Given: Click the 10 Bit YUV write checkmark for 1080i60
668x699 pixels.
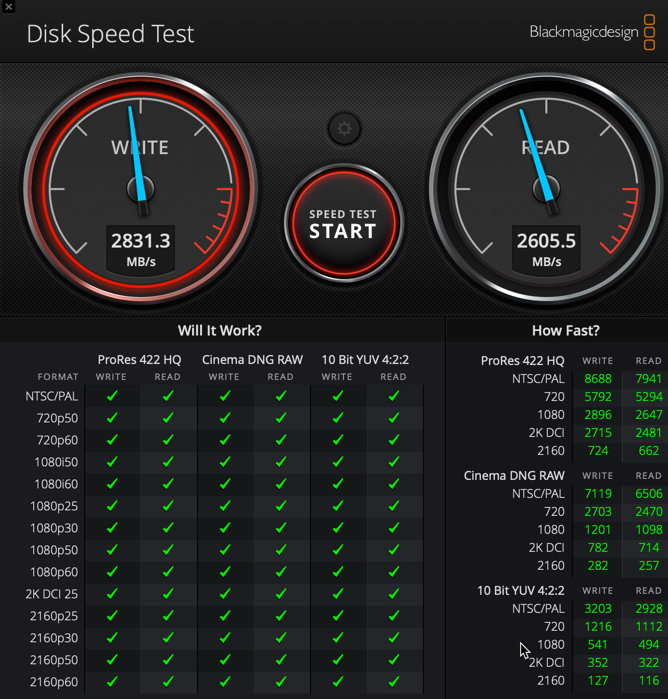Looking at the screenshot, I should (x=338, y=484).
